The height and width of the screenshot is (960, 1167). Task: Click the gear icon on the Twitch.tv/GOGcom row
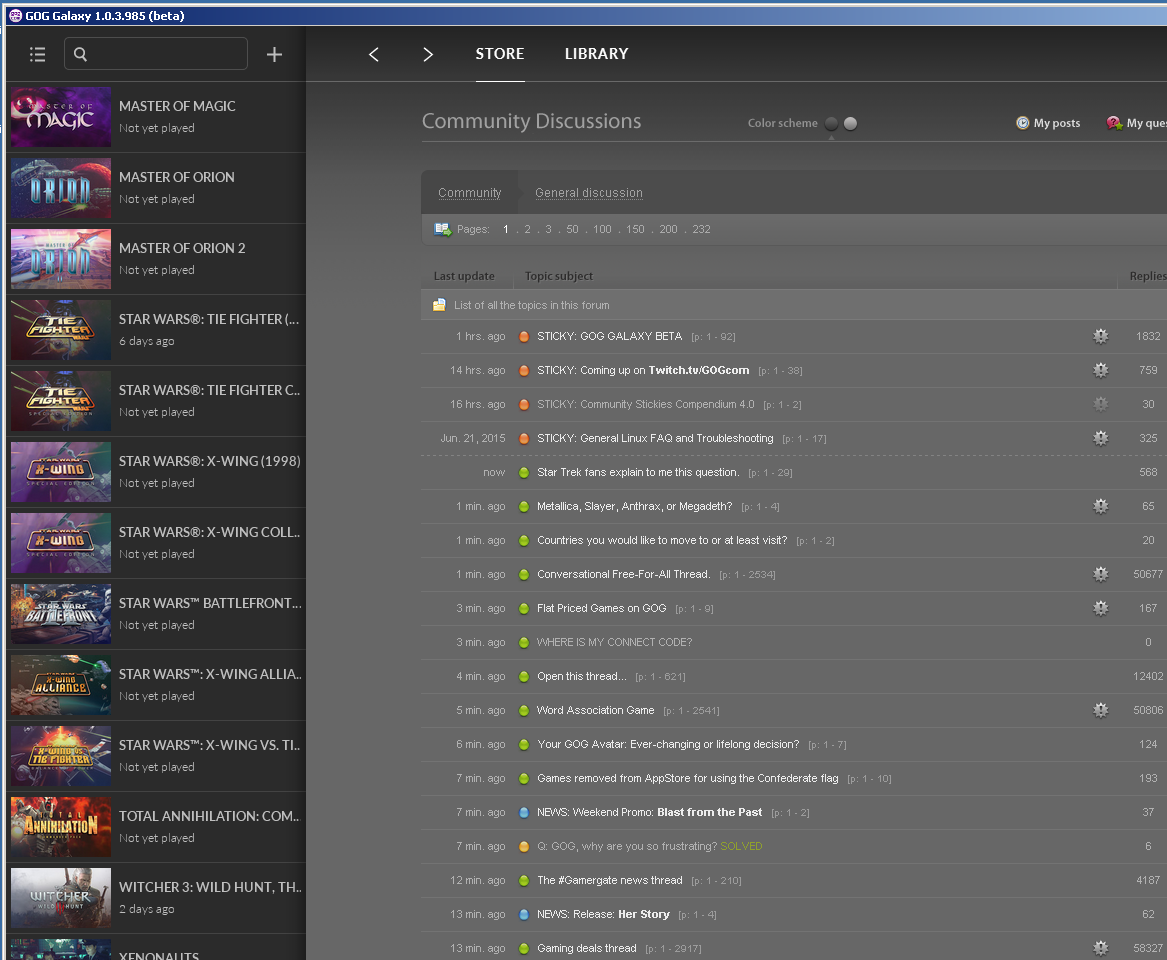tap(1101, 370)
